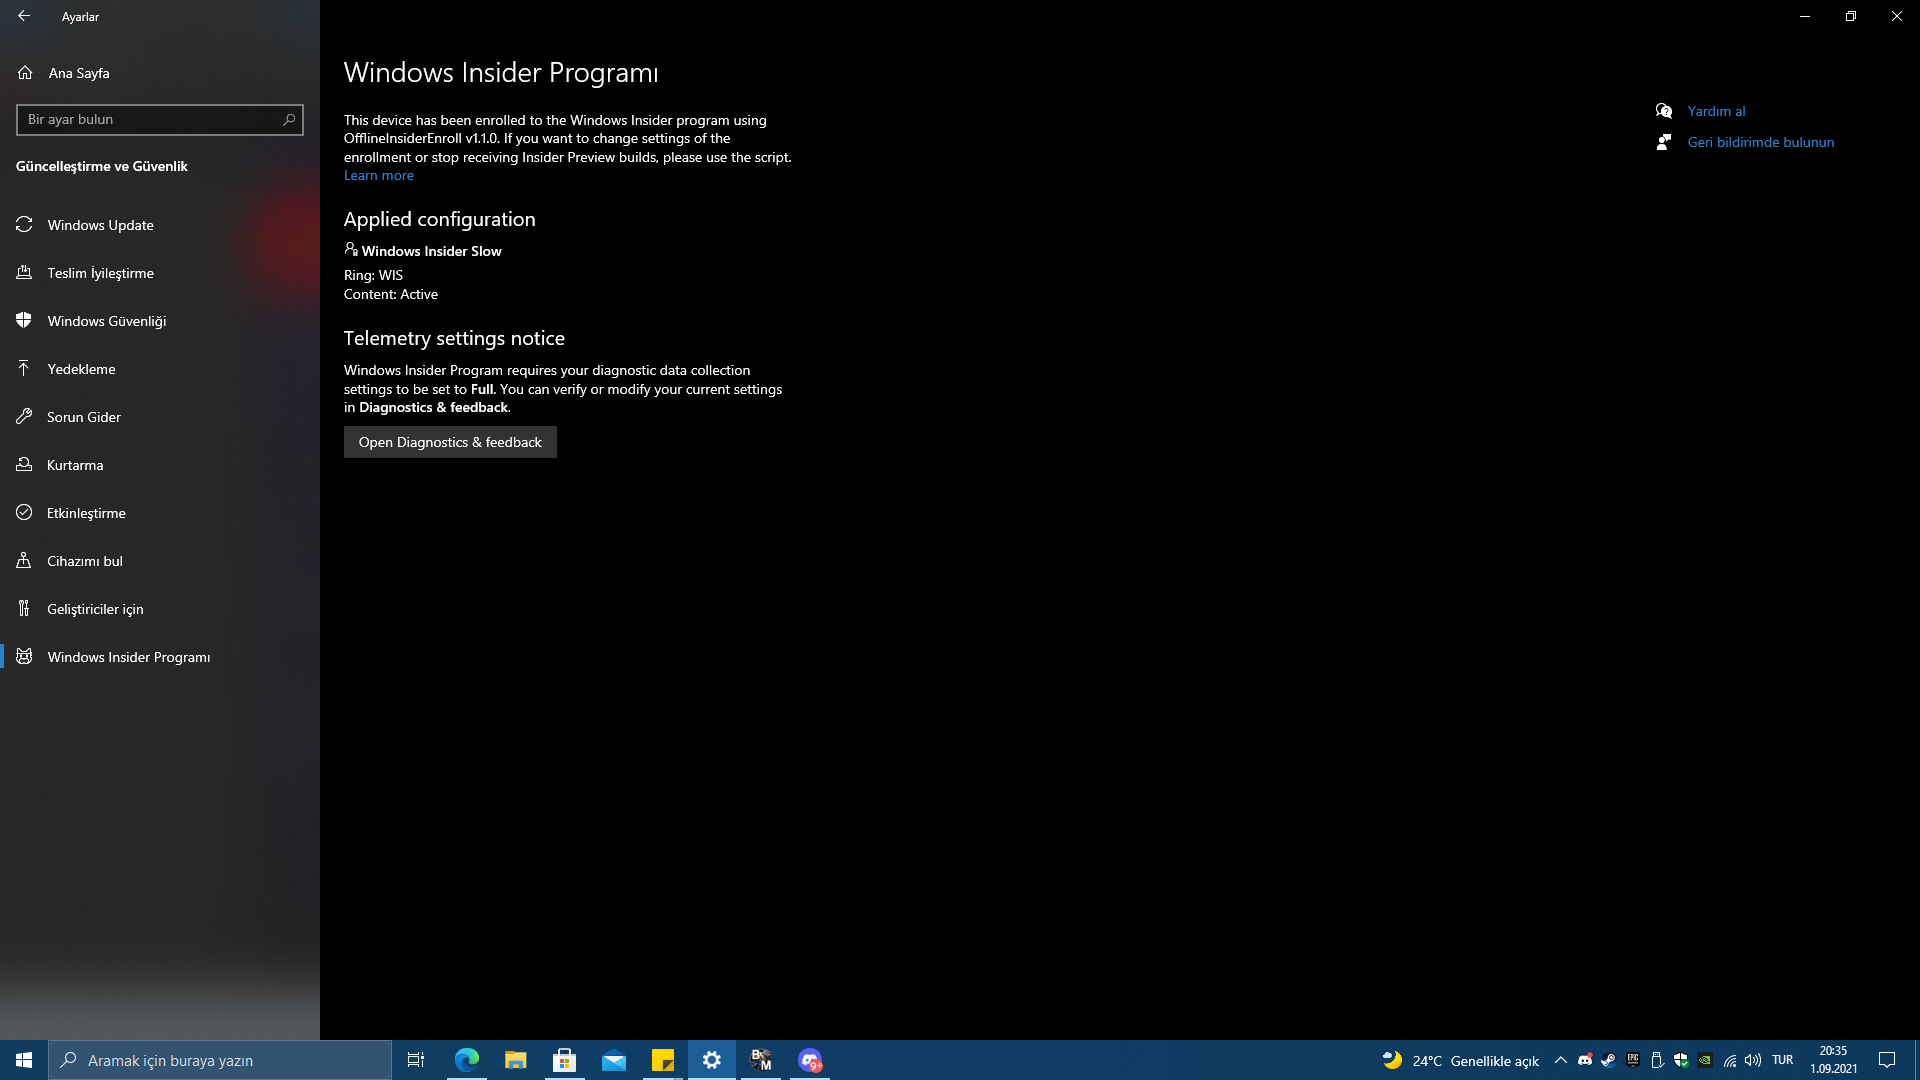The width and height of the screenshot is (1920, 1080).
Task: Click the back arrow in Ayarlar
Action: 24,16
